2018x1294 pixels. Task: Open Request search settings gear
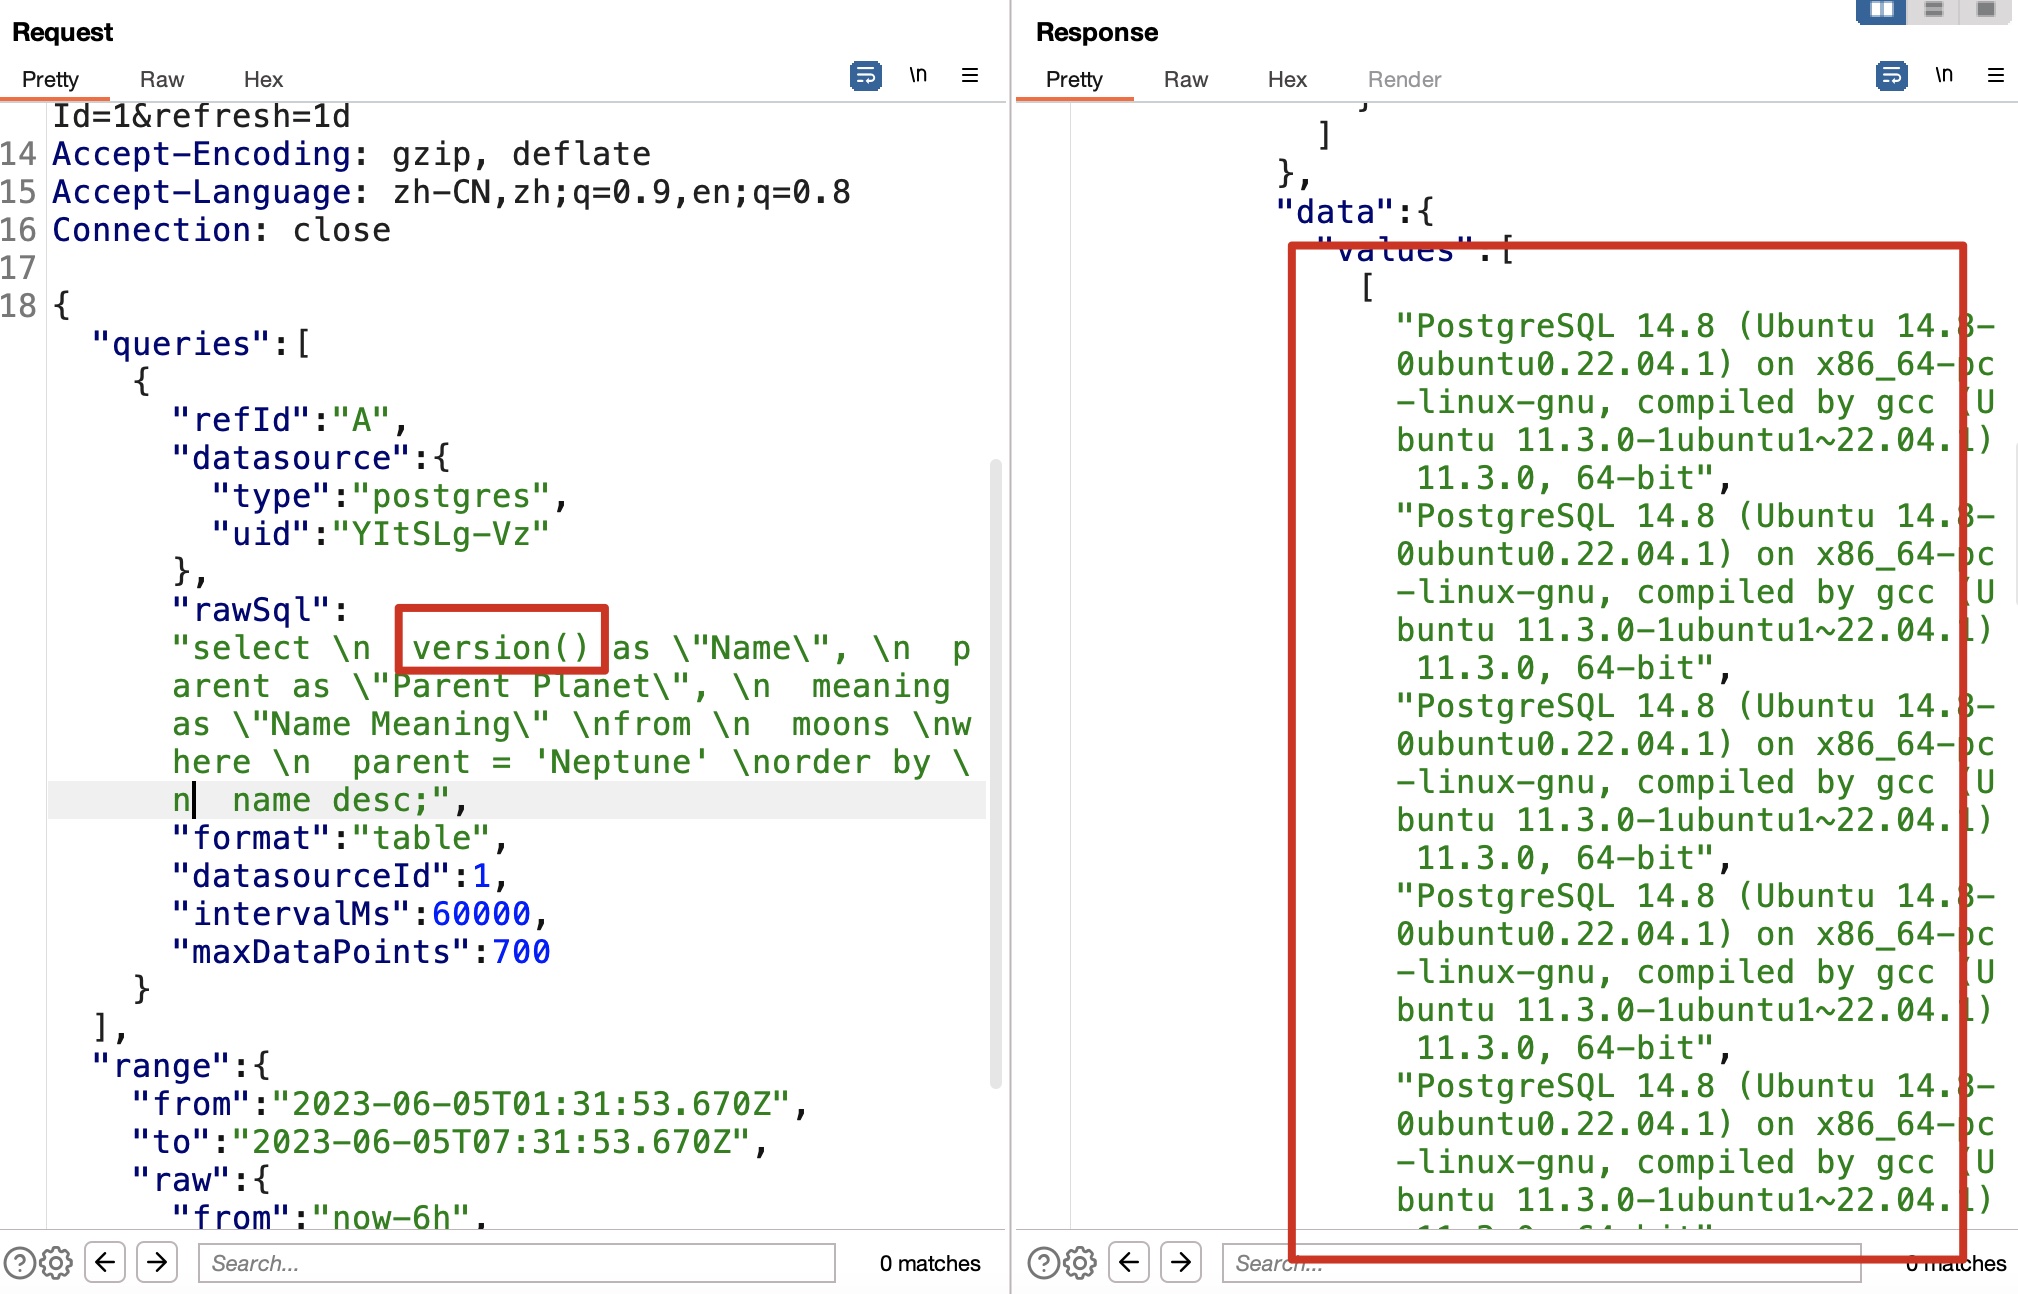(x=56, y=1263)
